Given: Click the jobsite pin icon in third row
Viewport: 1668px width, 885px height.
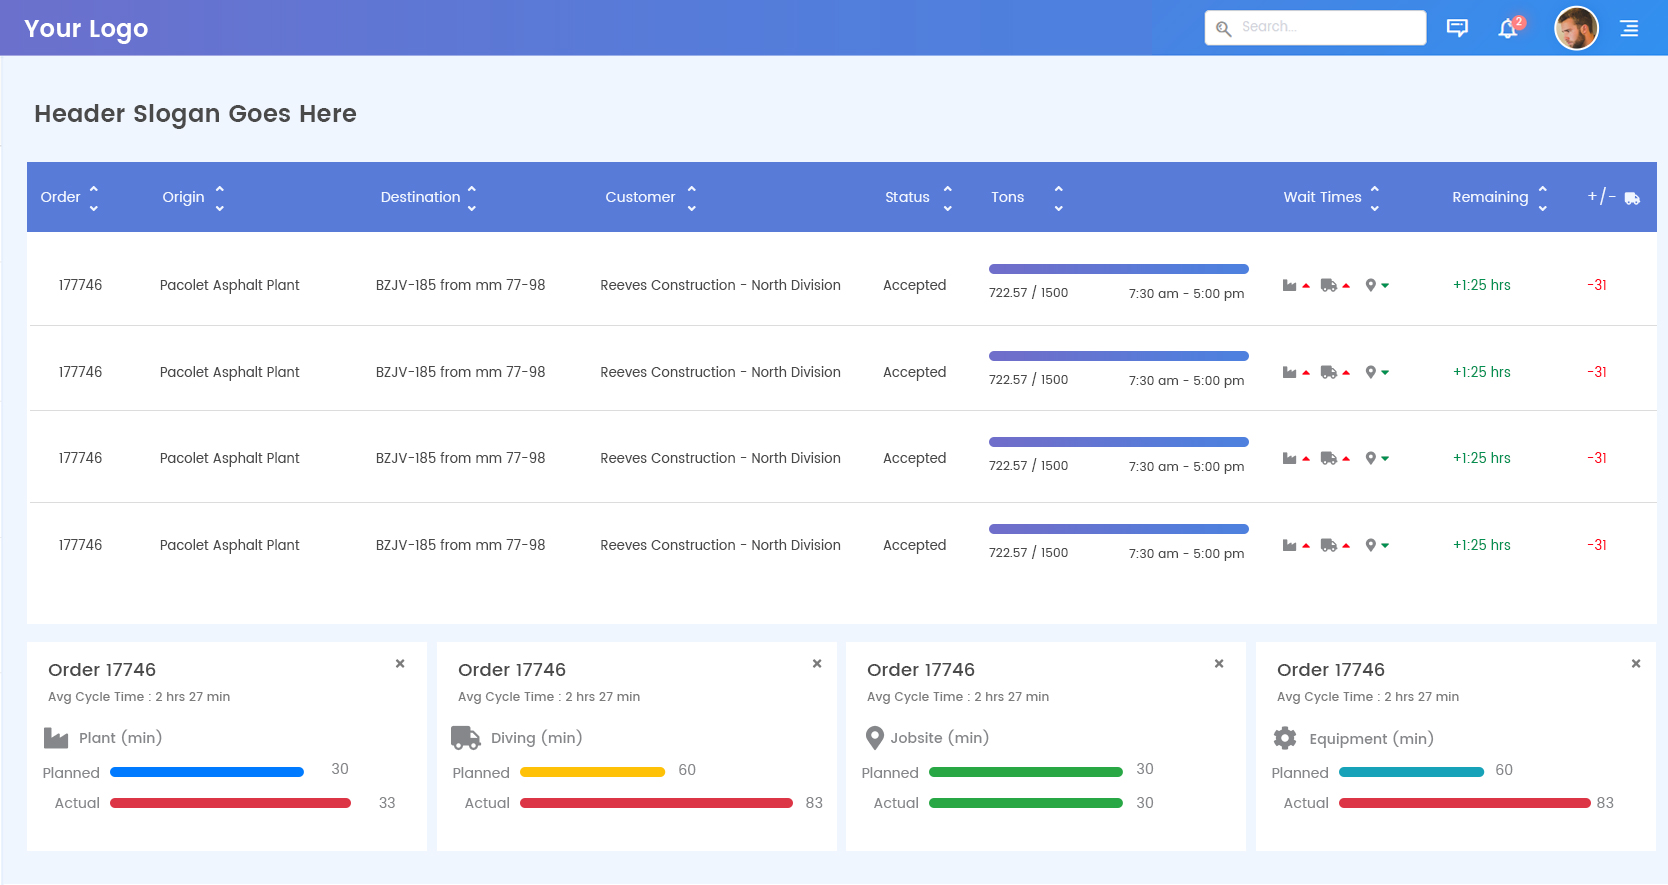Looking at the screenshot, I should pyautogui.click(x=1371, y=458).
